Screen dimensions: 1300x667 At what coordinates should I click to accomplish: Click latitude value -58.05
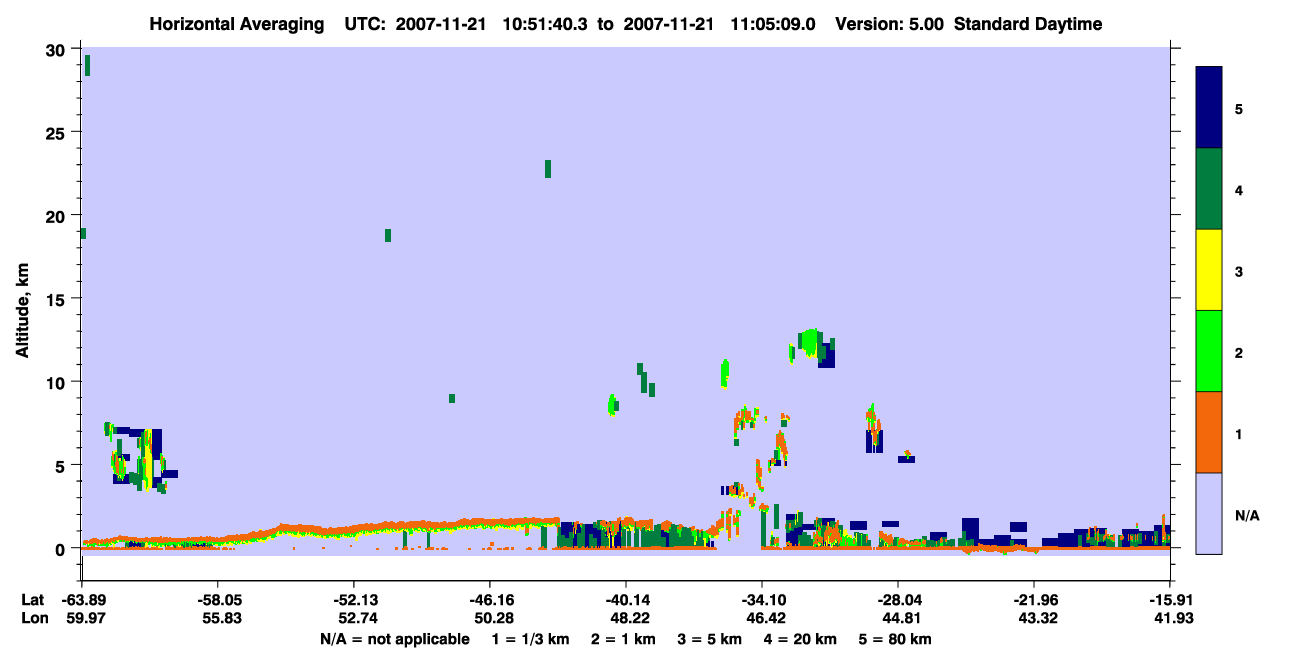pos(218,600)
